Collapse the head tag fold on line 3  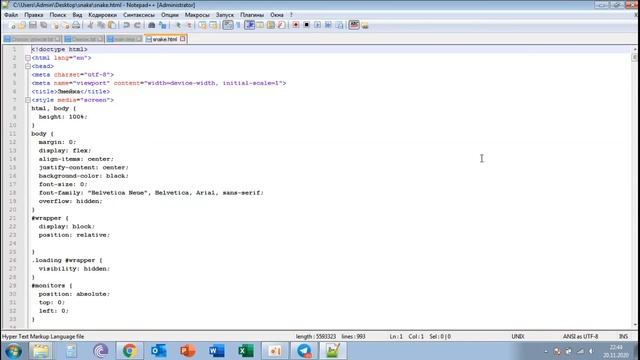click(x=28, y=66)
